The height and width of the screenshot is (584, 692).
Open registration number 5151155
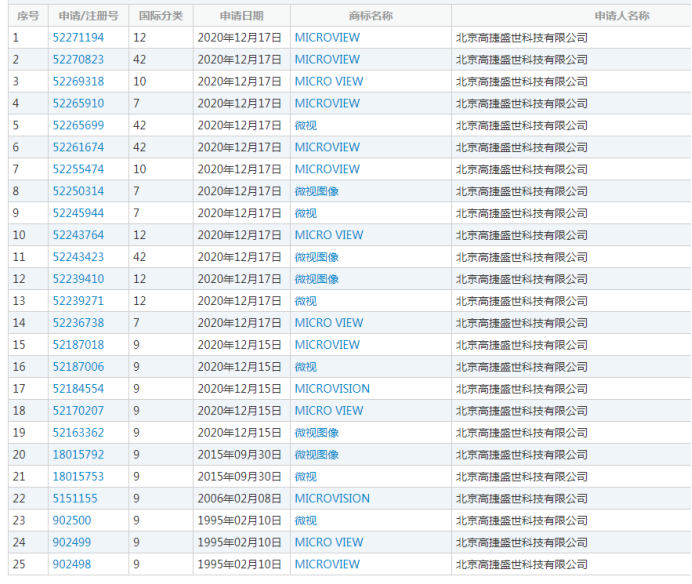coord(75,499)
